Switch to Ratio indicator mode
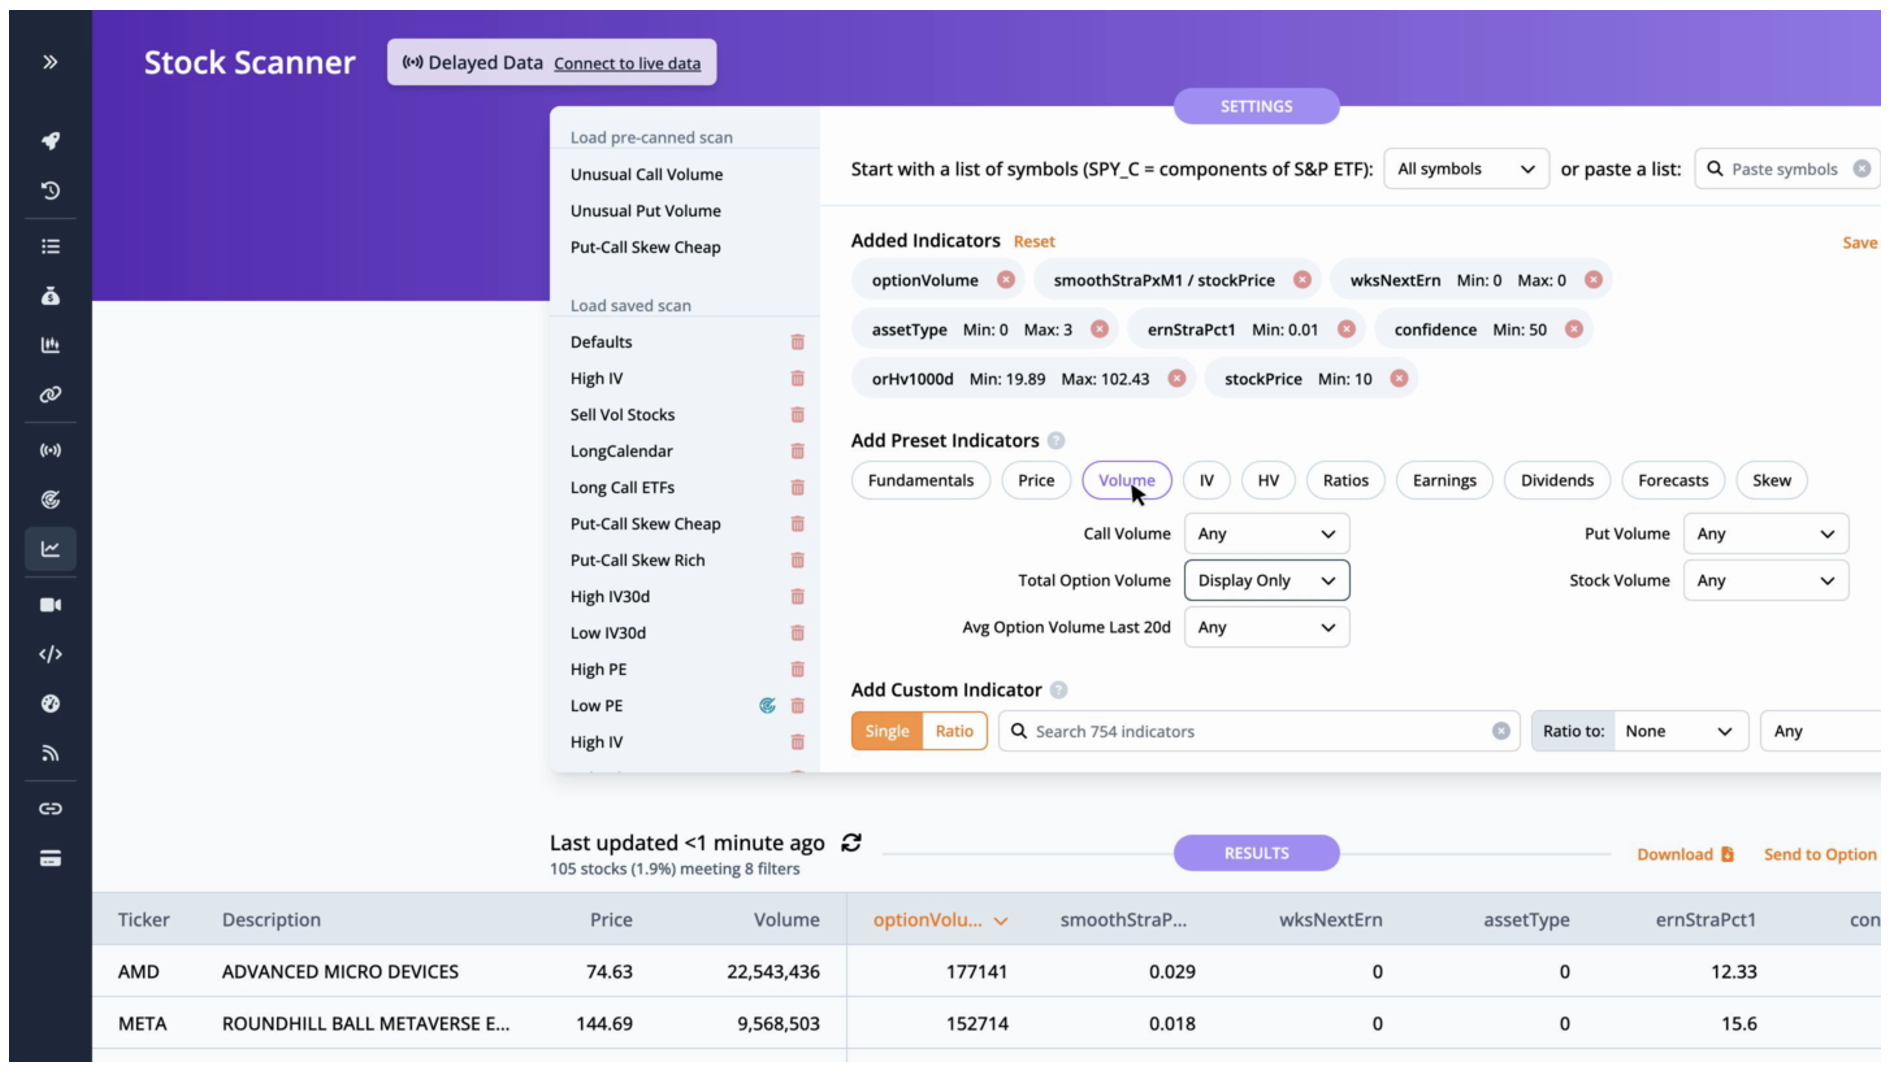Screen dimensions: 1894x1074 954,731
